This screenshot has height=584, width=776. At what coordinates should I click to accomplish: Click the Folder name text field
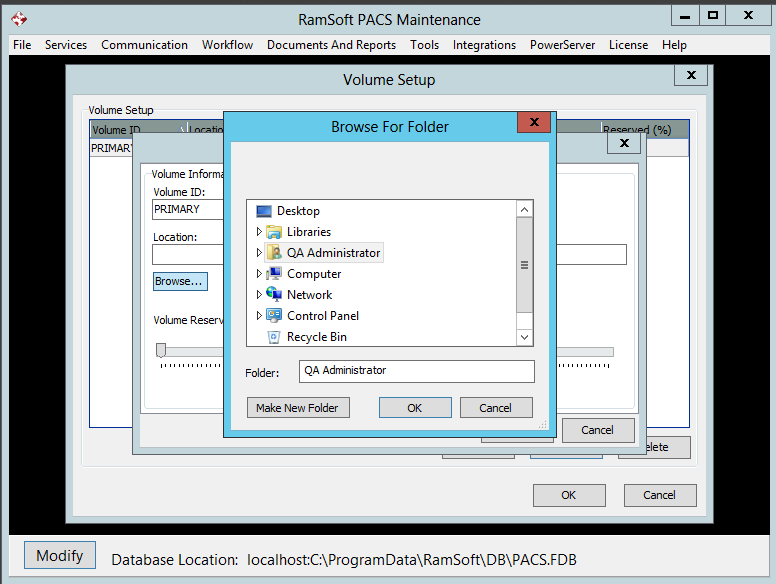pyautogui.click(x=416, y=371)
